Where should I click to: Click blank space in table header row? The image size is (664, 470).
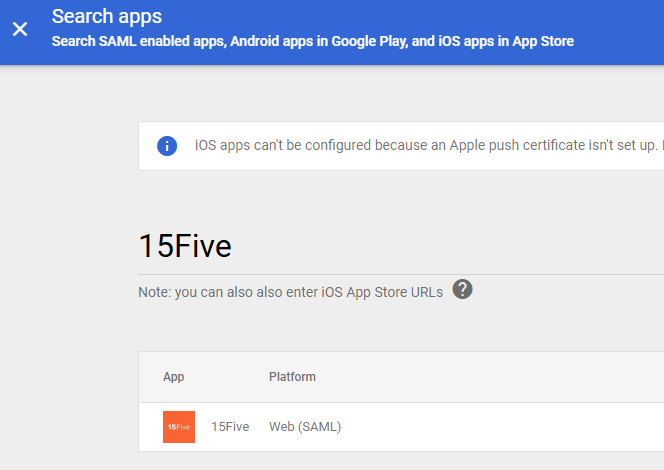(500, 377)
